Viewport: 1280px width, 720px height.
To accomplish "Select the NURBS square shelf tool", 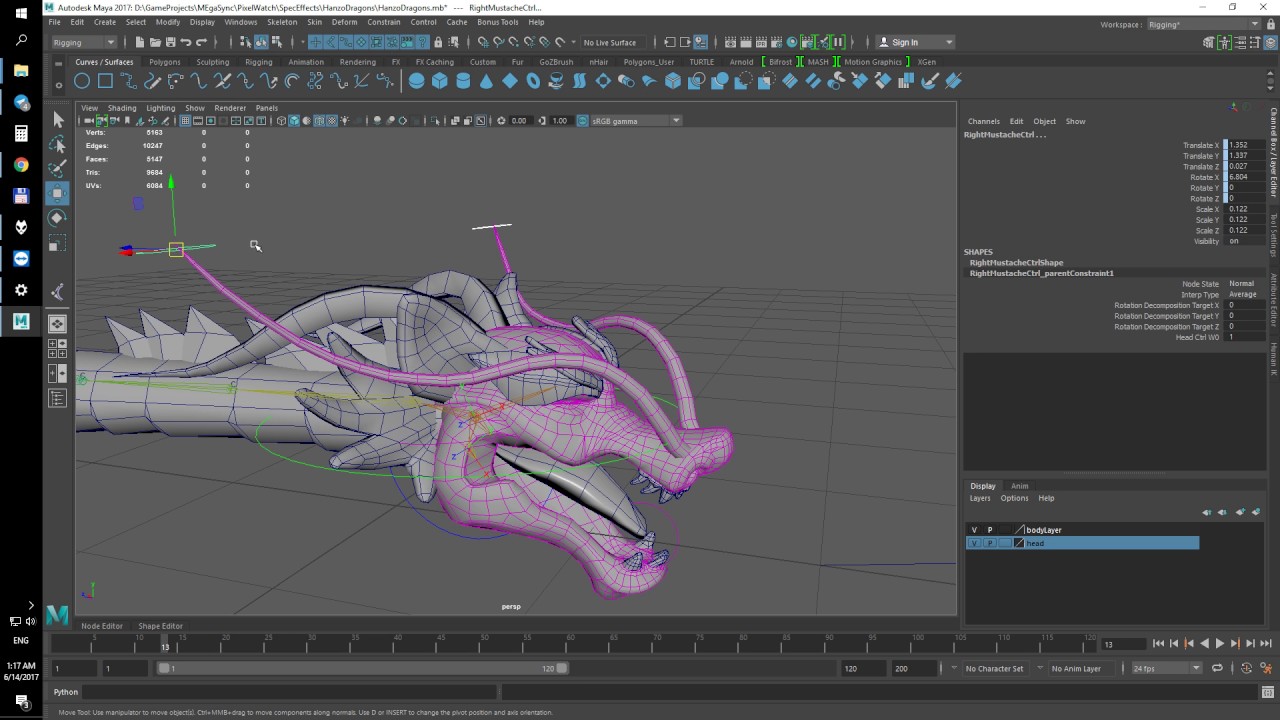I will click(x=105, y=81).
